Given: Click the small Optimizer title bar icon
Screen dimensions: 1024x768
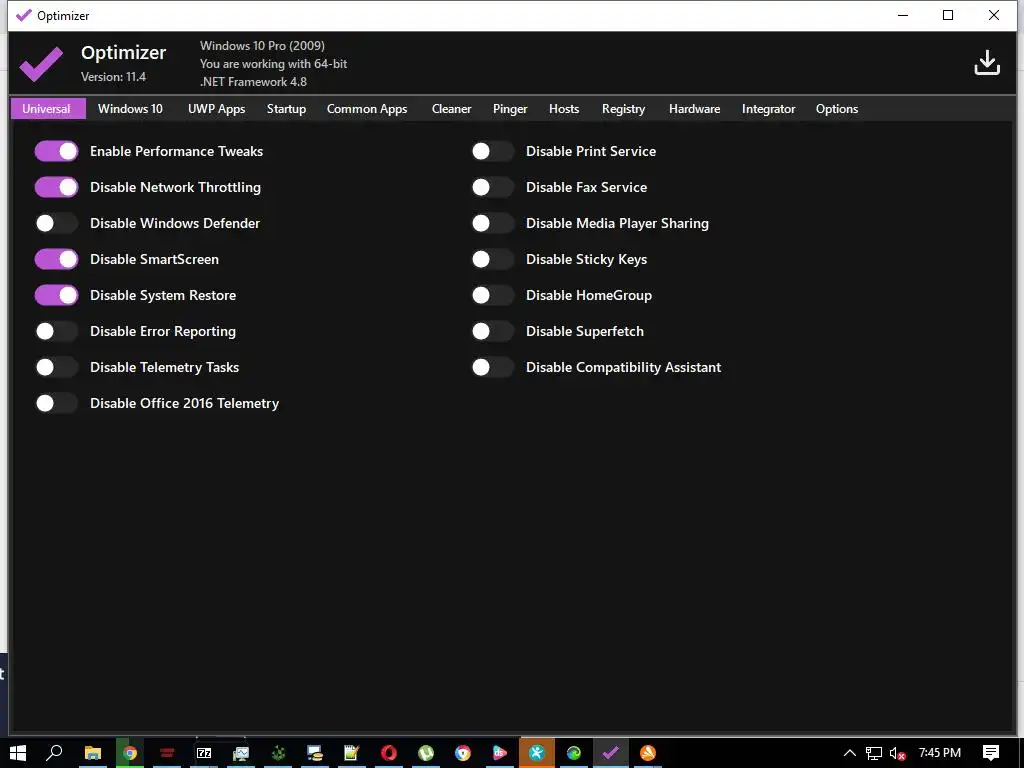Looking at the screenshot, I should 24,15.
